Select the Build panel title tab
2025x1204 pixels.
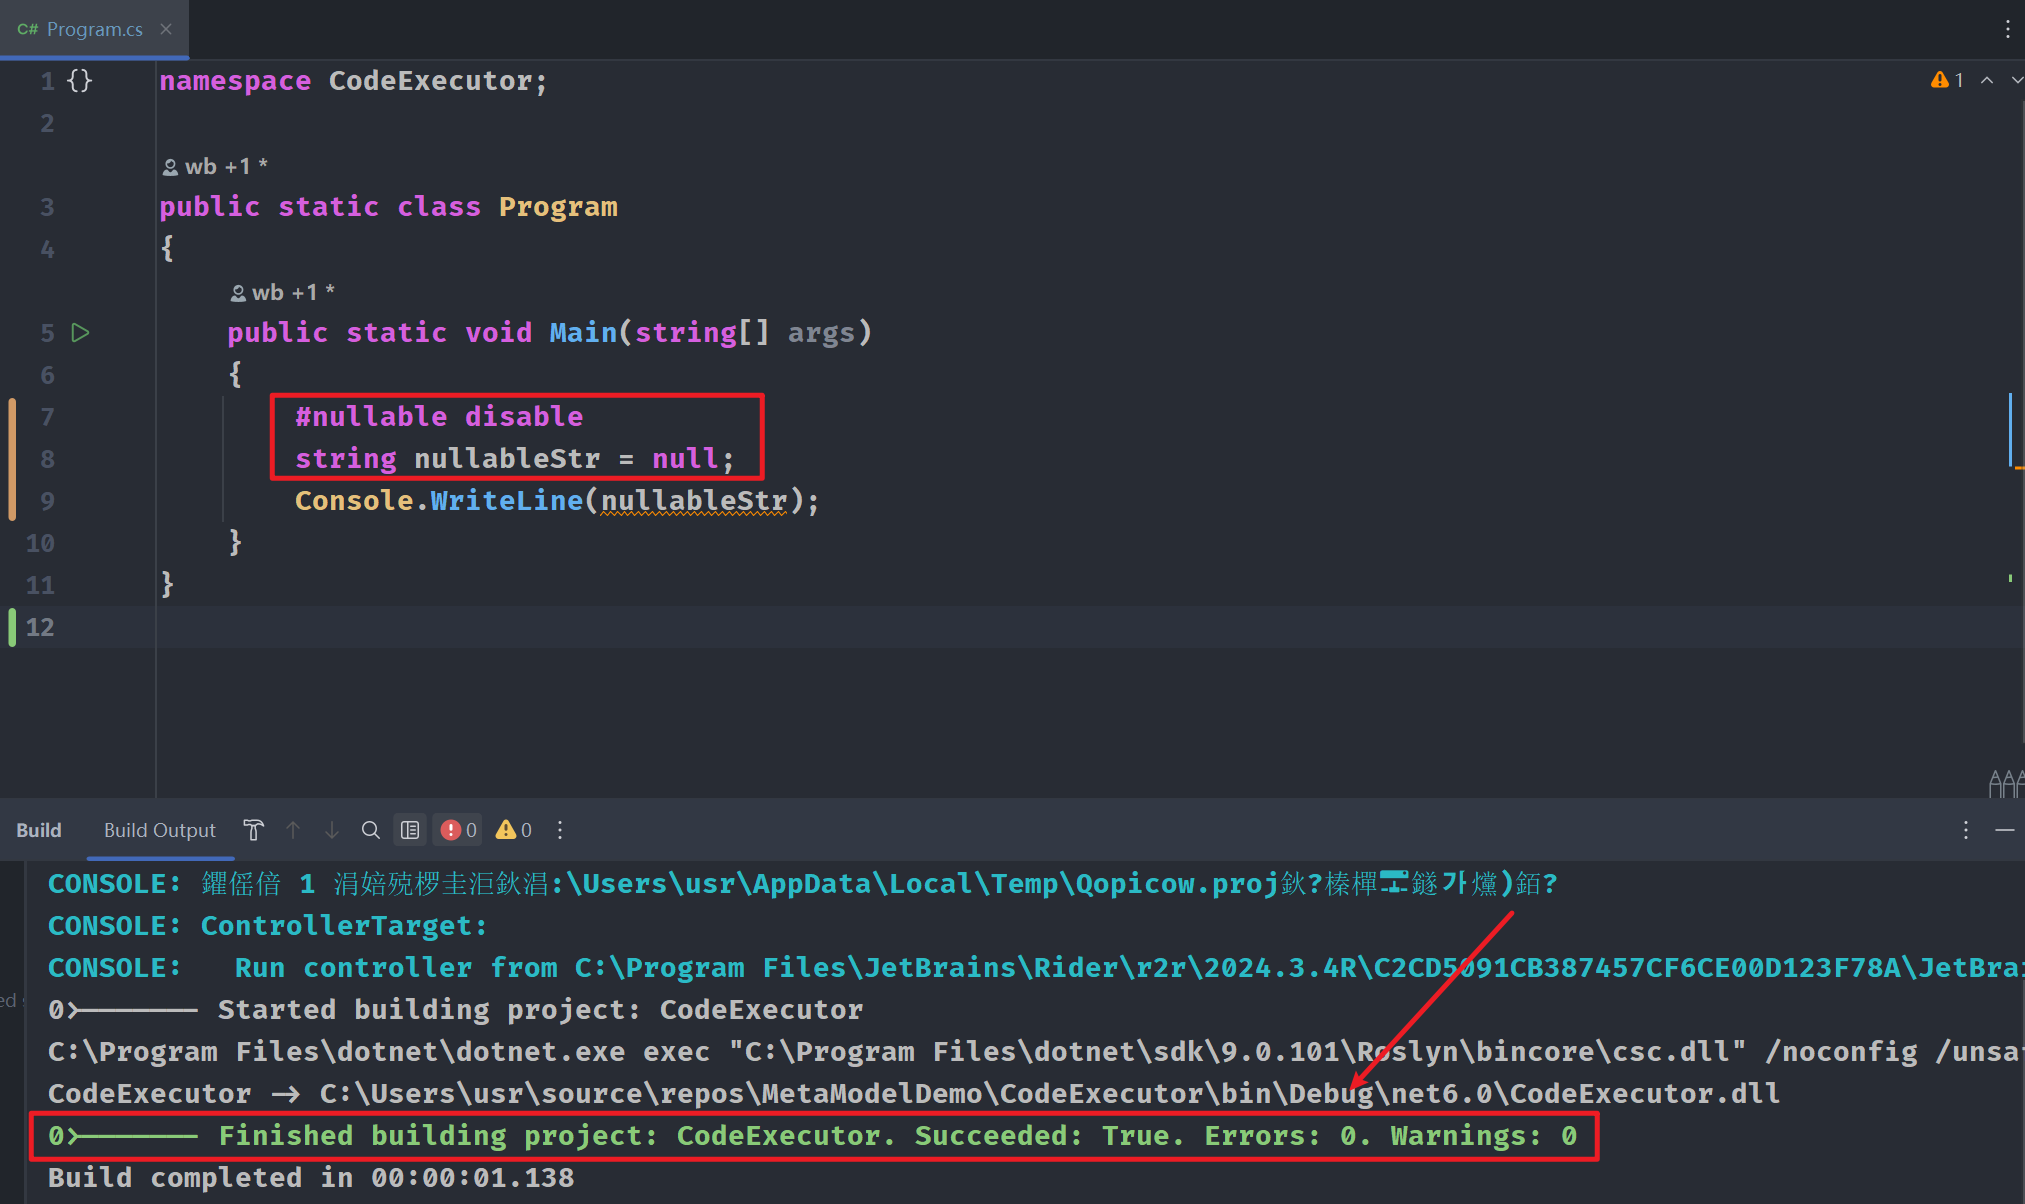pyautogui.click(x=39, y=830)
